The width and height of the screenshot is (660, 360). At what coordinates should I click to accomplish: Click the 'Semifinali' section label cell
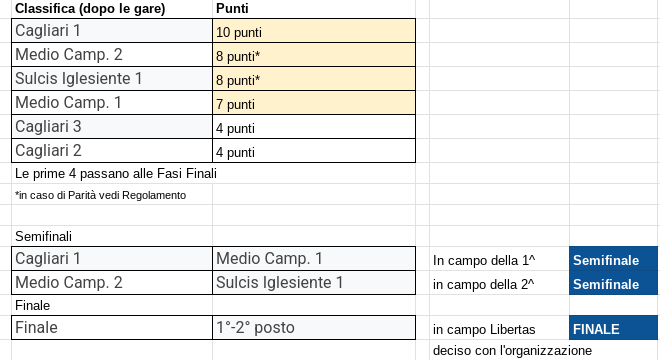pos(112,236)
